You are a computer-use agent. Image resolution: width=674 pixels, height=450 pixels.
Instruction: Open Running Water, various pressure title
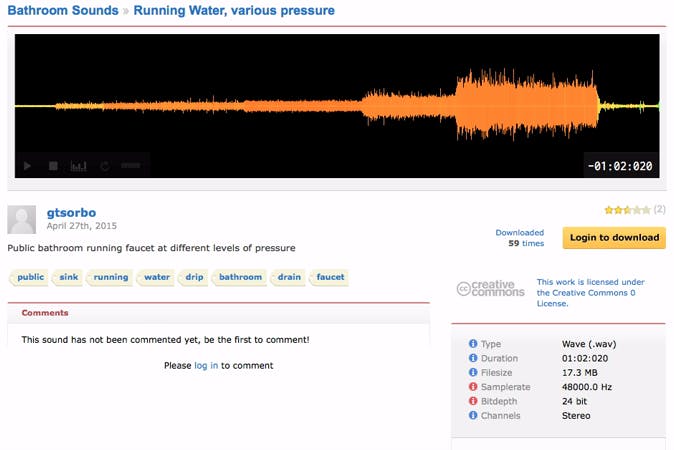click(x=234, y=10)
